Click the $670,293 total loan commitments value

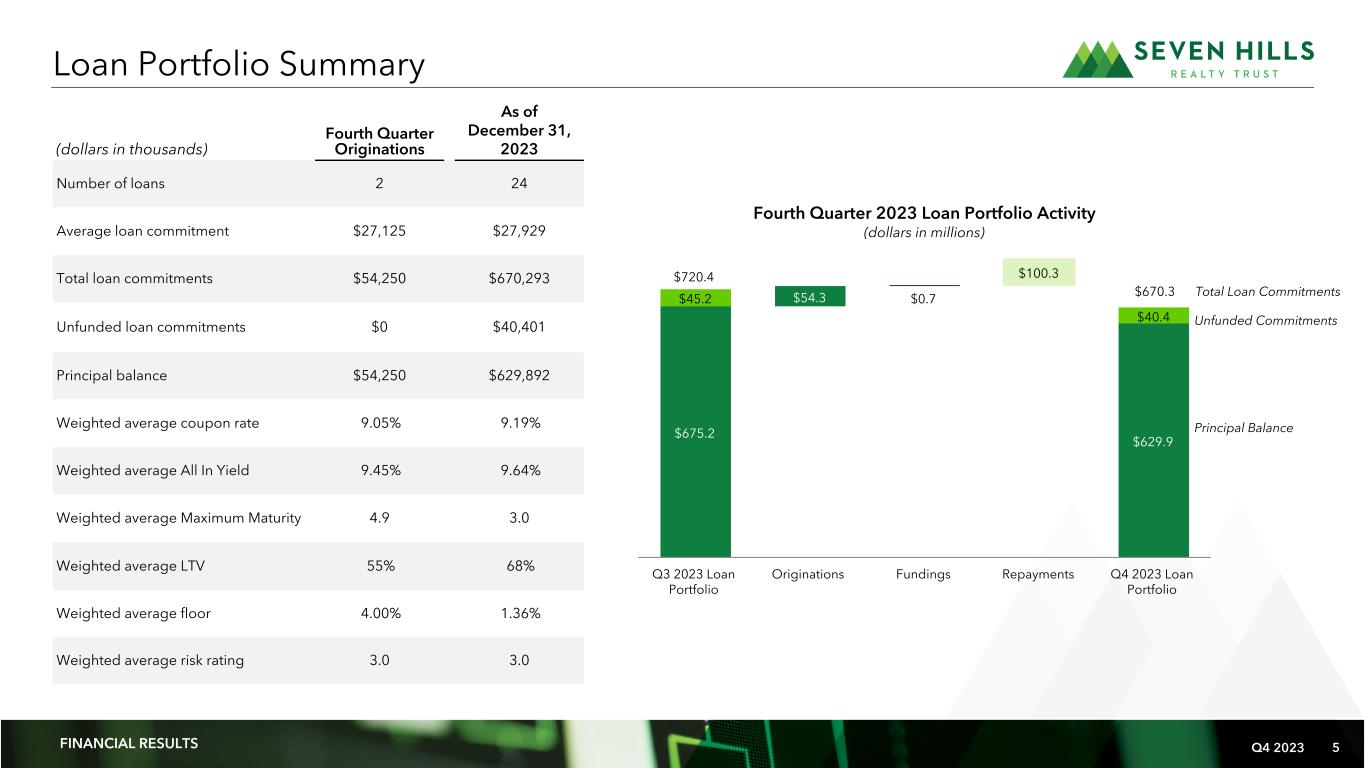518,279
